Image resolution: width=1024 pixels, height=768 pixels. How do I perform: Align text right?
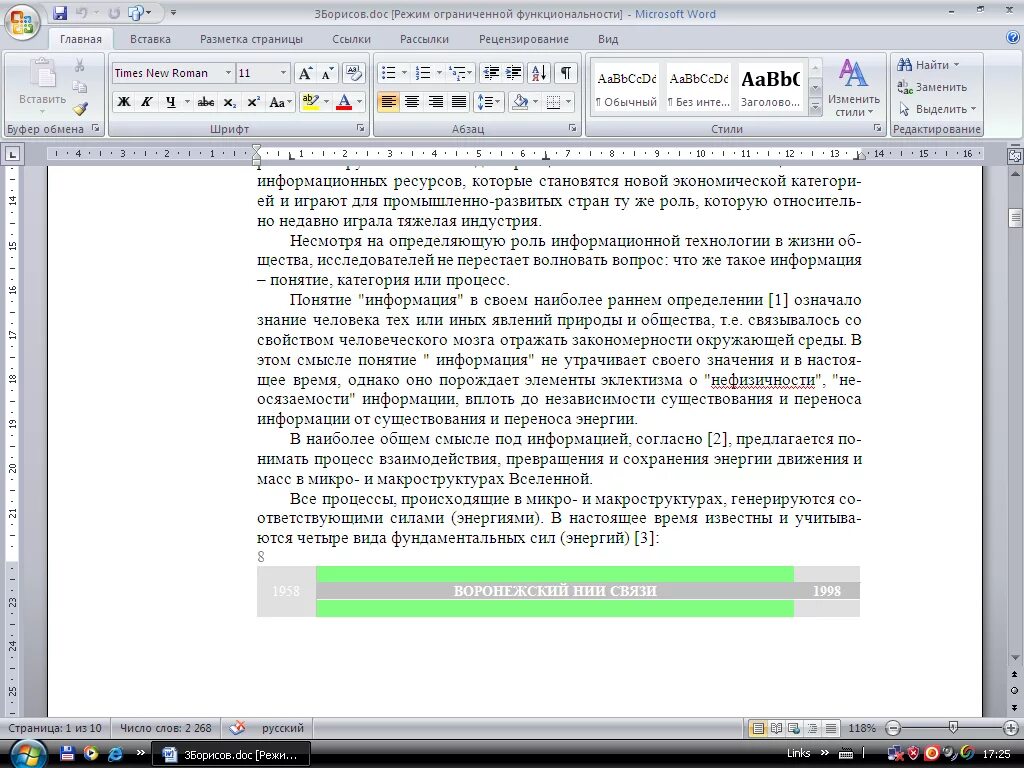tap(436, 102)
